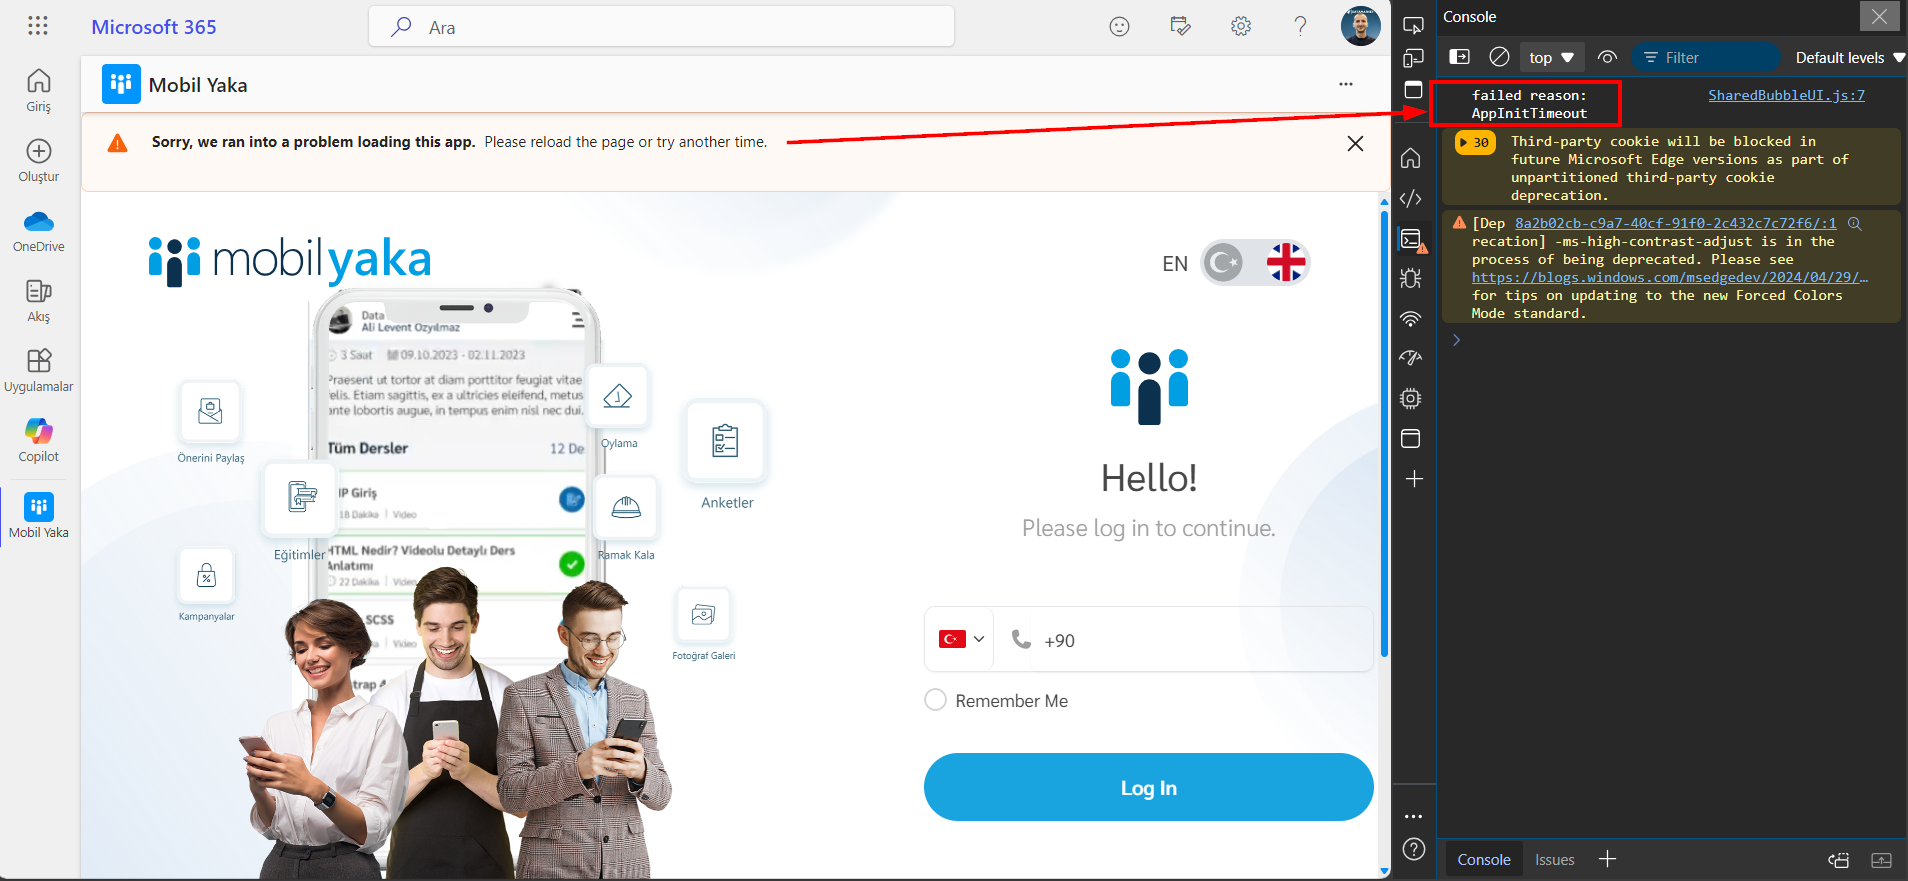Viewport: 1908px width, 881px height.
Task: Click the header notes checklist icon
Action: [1181, 27]
